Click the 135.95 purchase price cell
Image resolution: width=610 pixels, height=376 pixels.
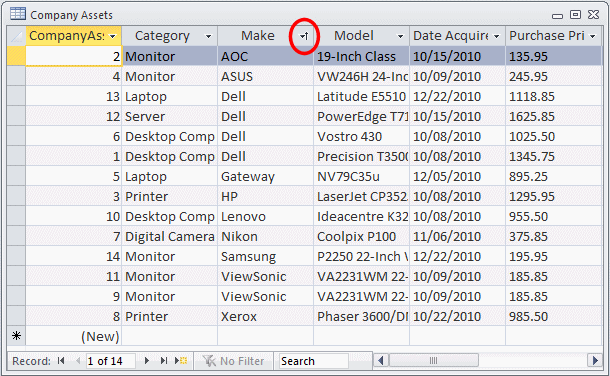point(554,56)
